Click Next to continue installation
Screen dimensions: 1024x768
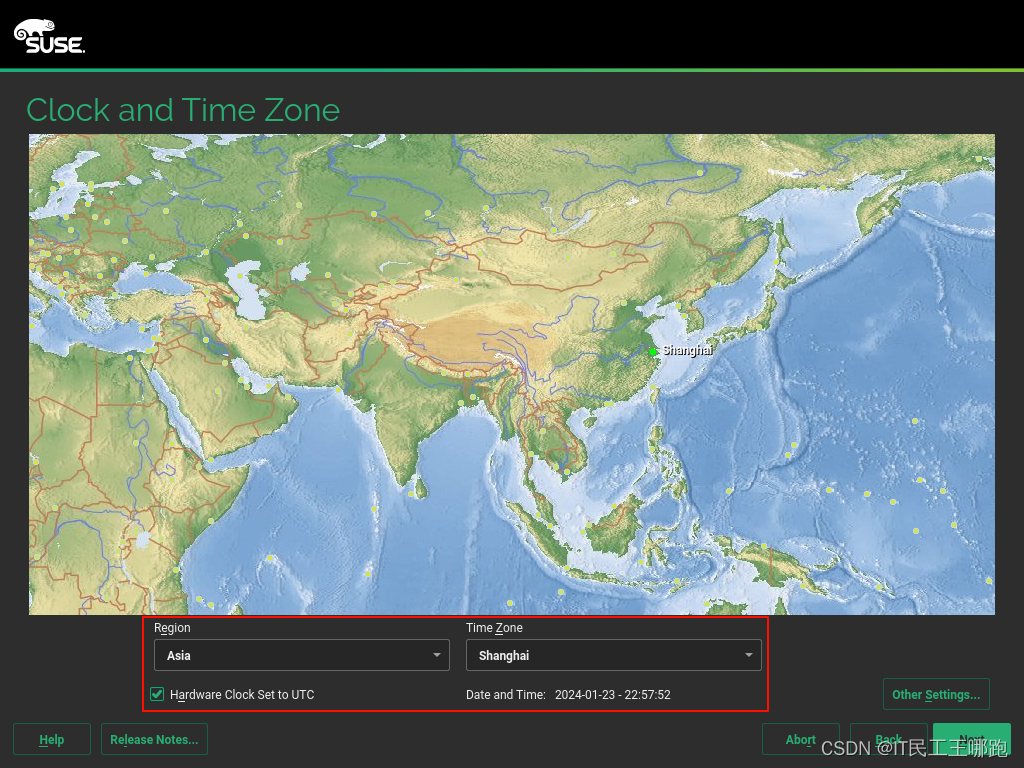971,739
